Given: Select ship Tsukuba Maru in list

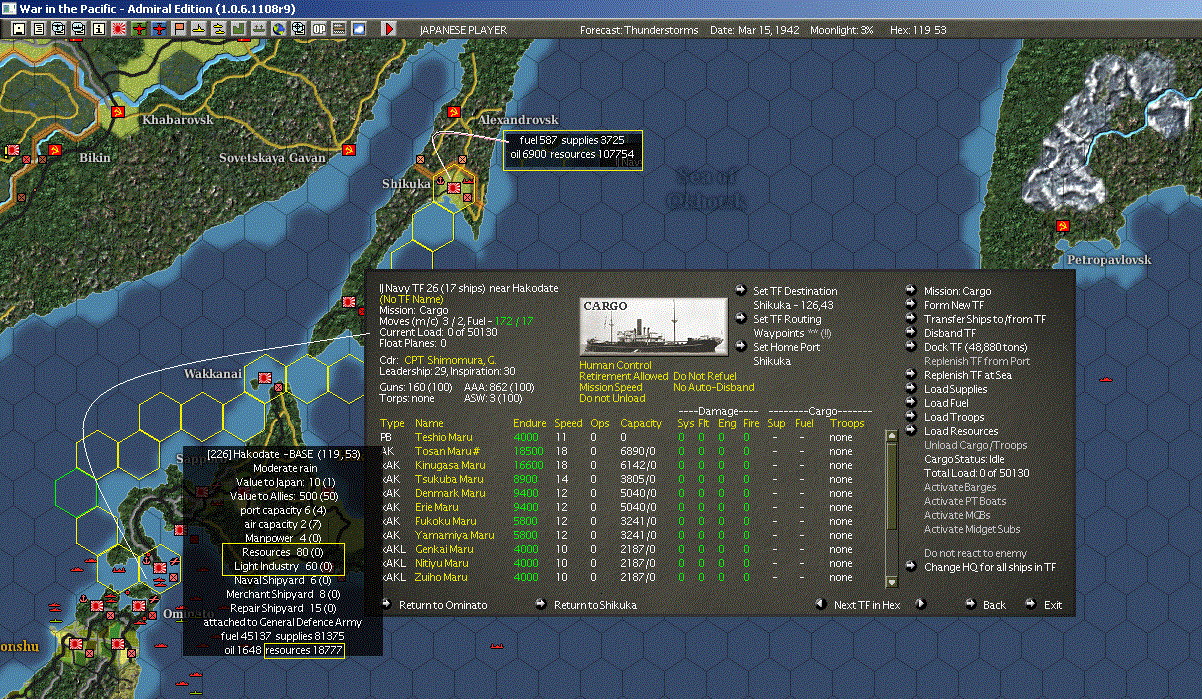Looking at the screenshot, I should pyautogui.click(x=449, y=479).
